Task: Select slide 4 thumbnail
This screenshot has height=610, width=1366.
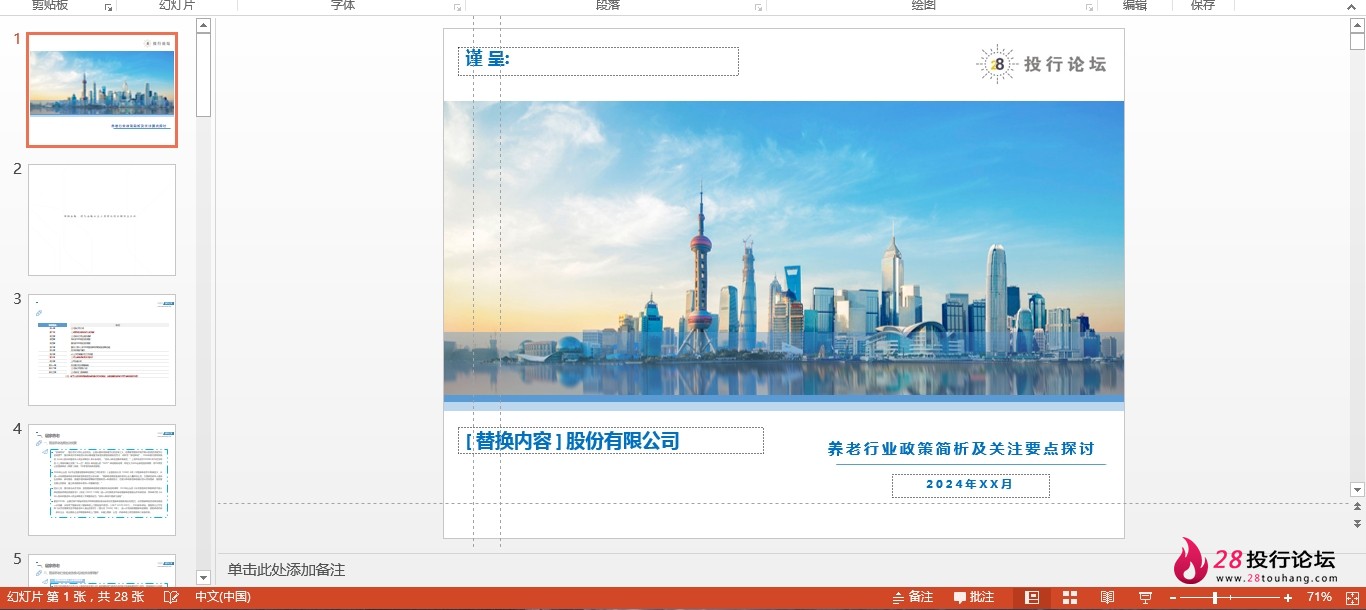Action: click(102, 480)
